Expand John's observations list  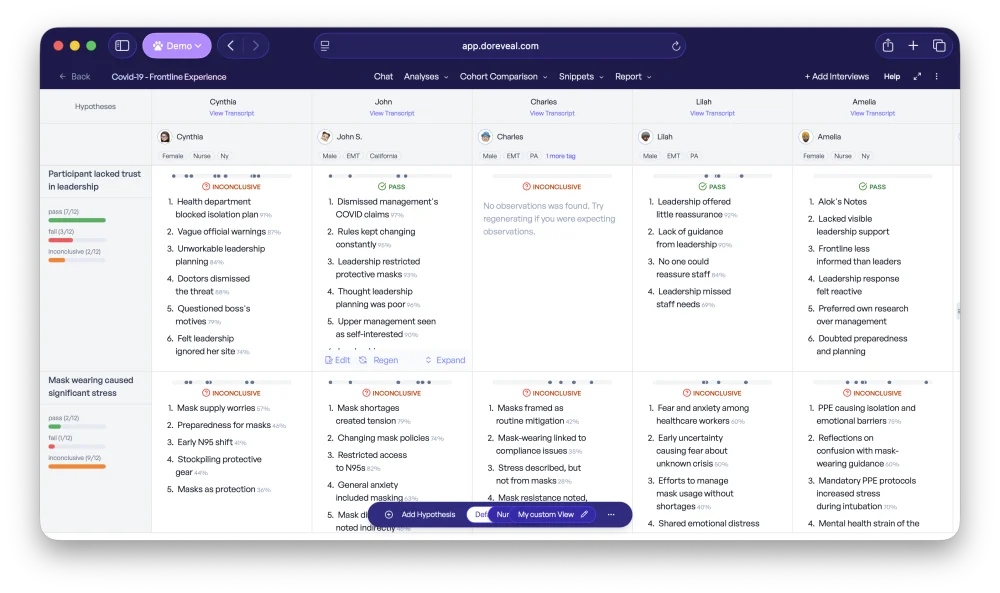point(445,360)
